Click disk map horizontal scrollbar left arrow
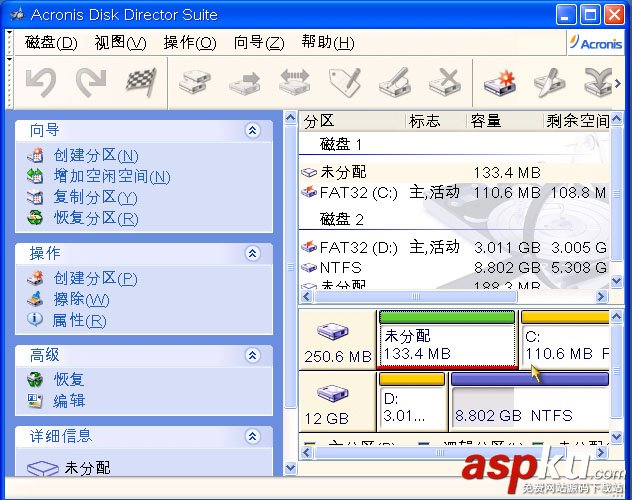Screen dimensions: 632x500 306,452
